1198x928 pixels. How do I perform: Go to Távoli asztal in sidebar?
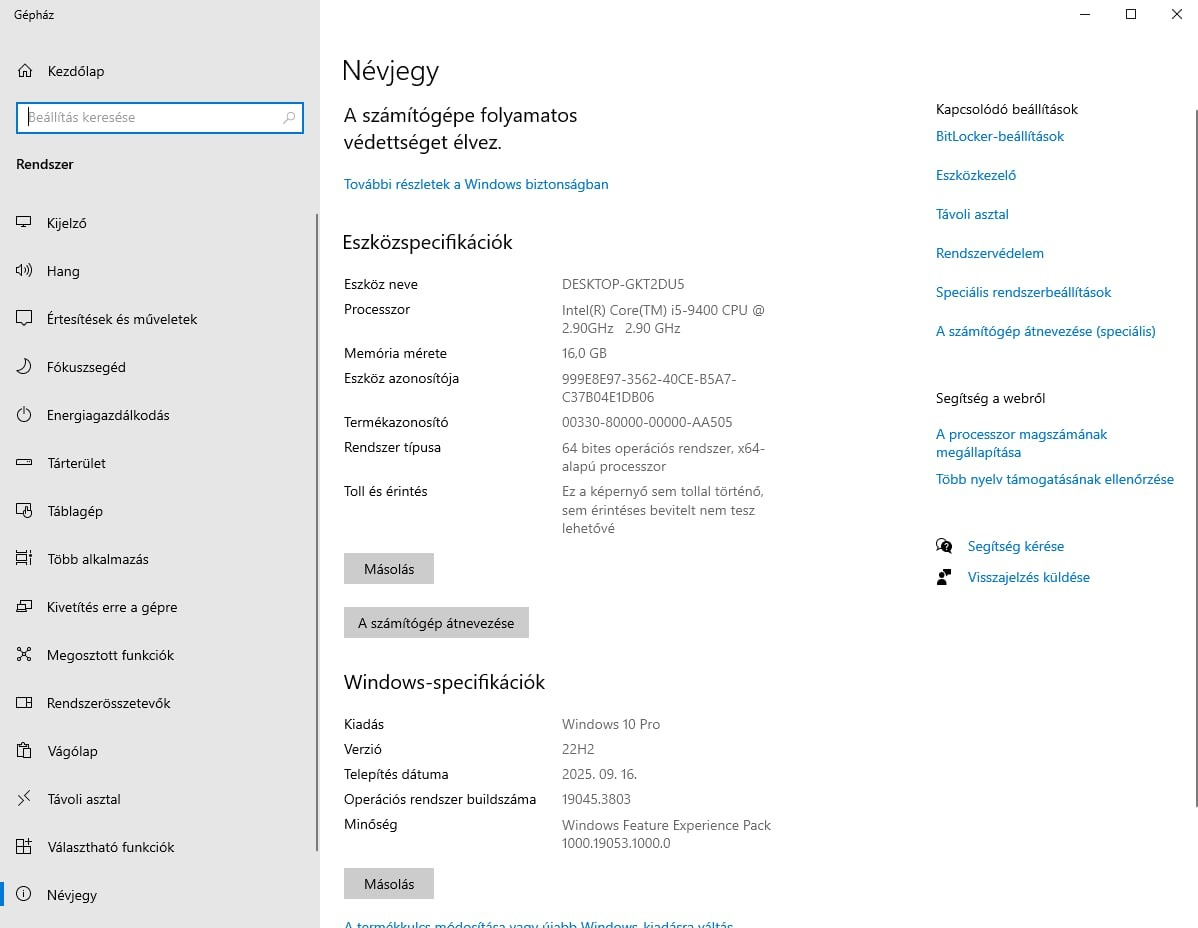click(84, 799)
